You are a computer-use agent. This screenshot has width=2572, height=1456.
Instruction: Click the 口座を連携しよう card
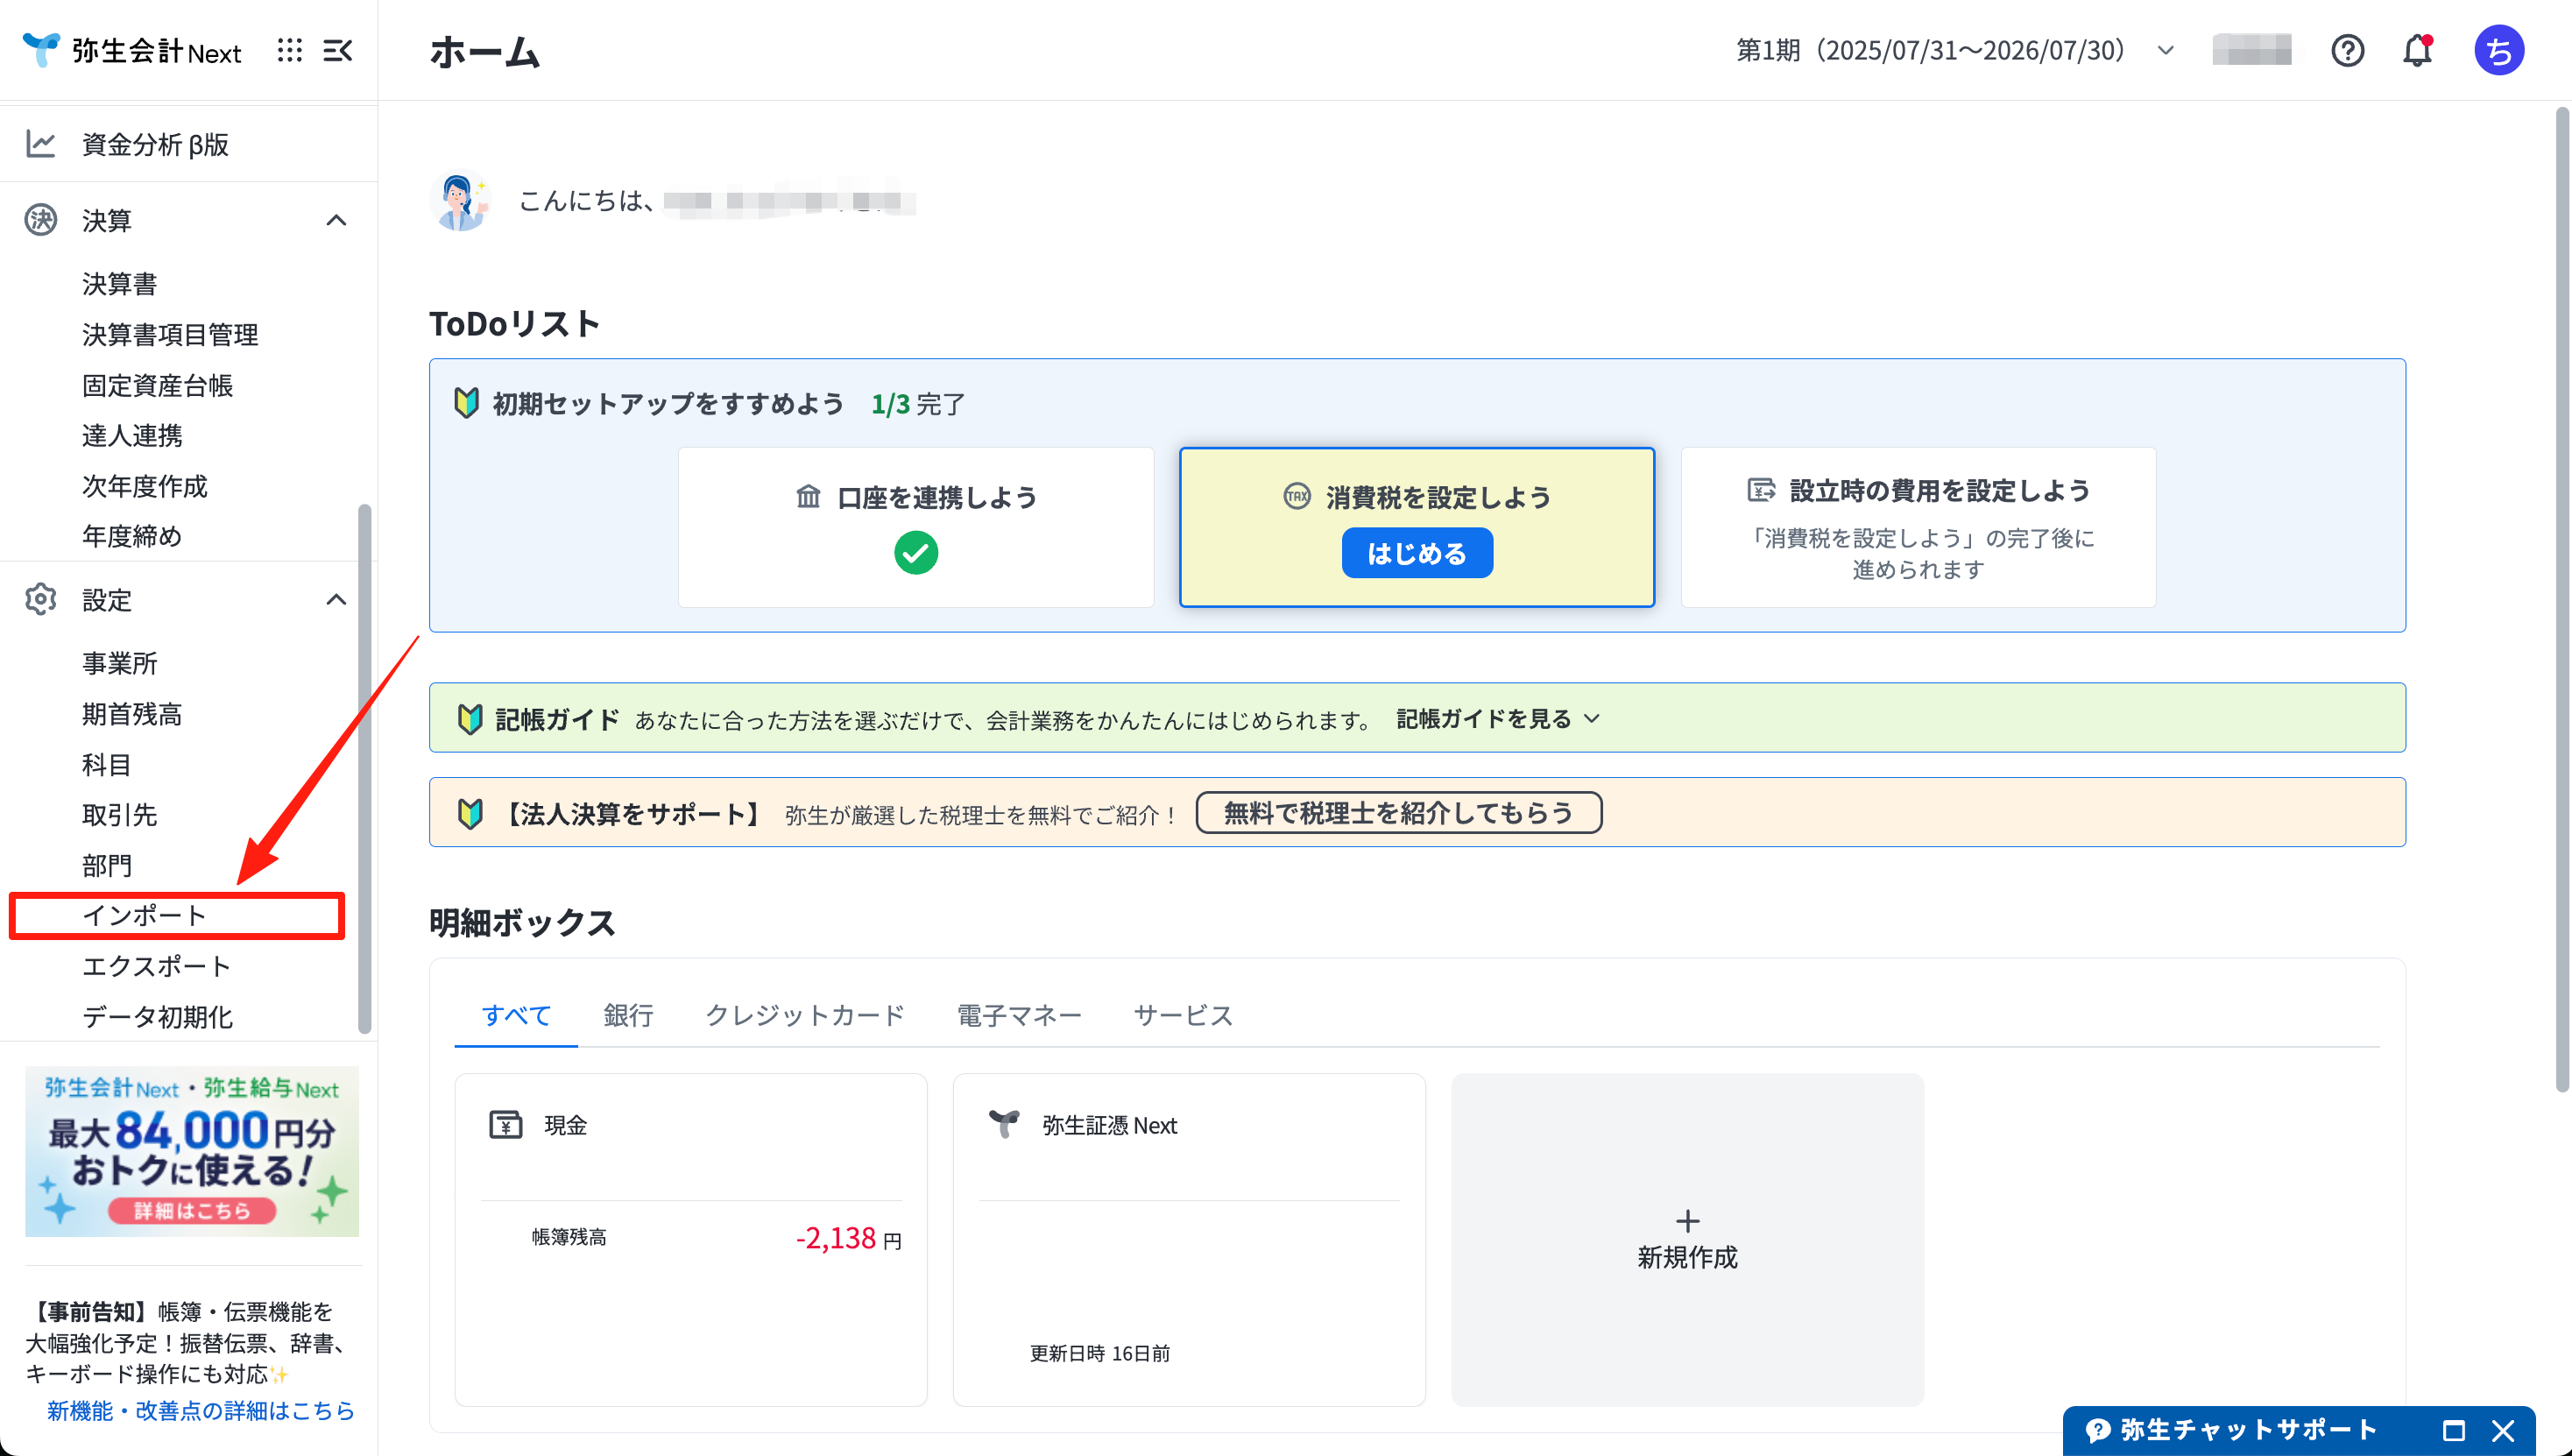(x=916, y=527)
